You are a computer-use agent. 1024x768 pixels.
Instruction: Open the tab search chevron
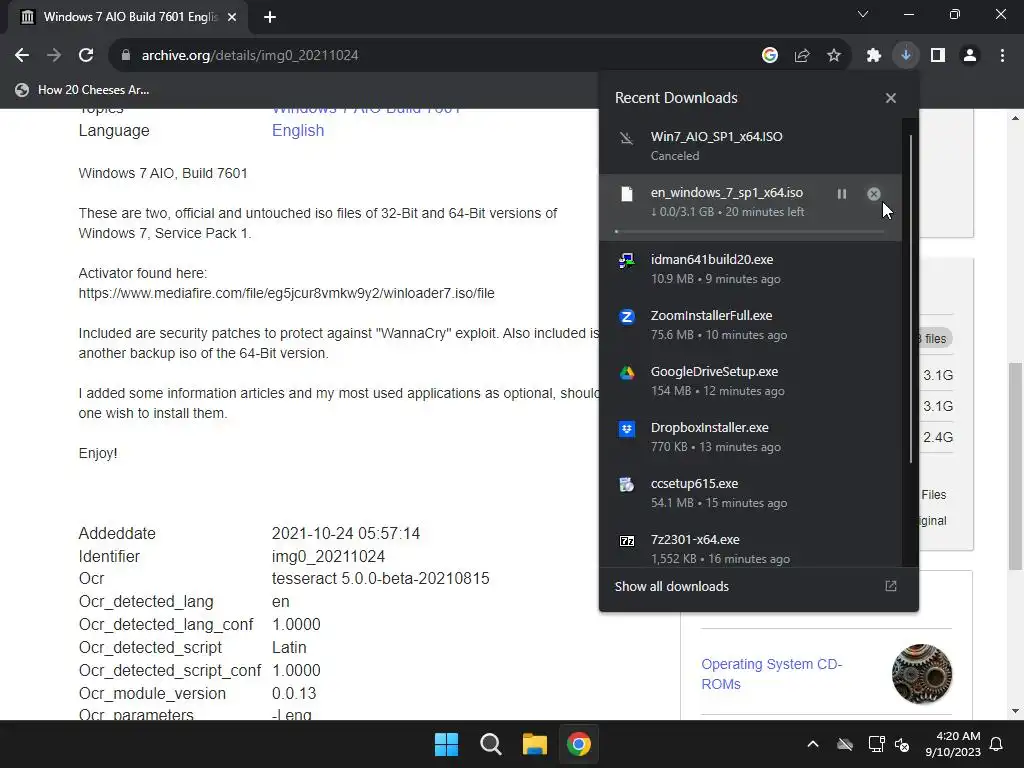(863, 14)
